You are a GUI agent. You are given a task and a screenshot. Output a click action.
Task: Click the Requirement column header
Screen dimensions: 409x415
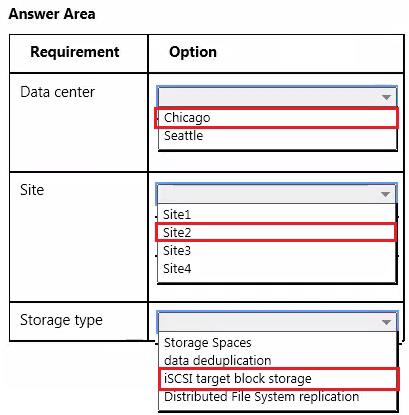(x=75, y=52)
